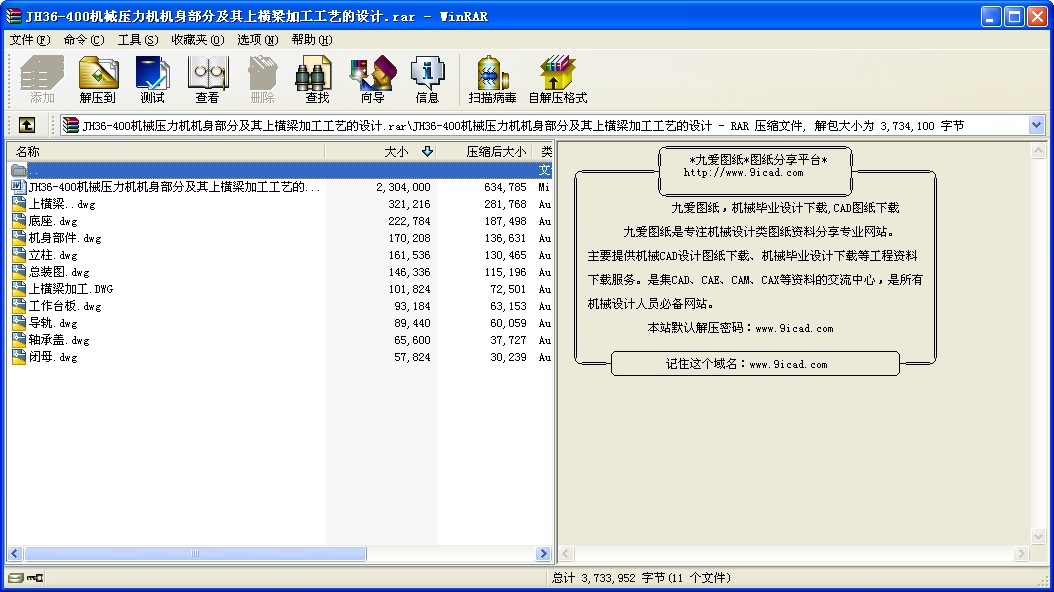The image size is (1054, 592).
Task: Expand the archive path dropdown arrow
Action: [x=1036, y=125]
